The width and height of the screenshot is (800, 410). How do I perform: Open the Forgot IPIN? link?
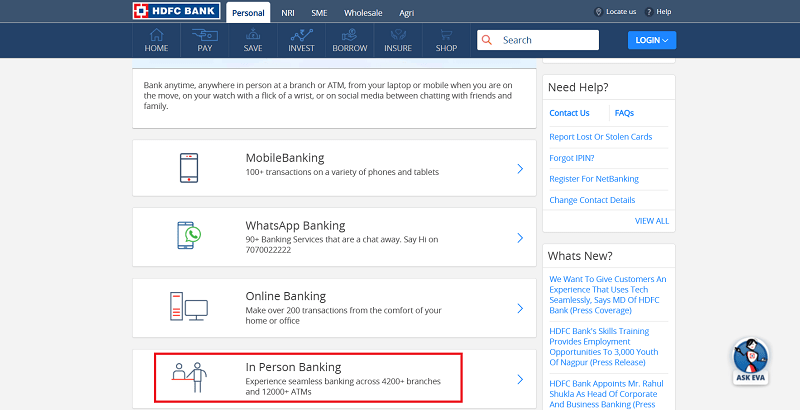coord(572,158)
